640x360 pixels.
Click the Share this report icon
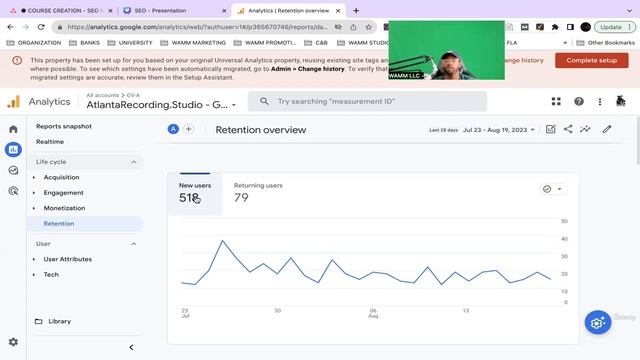coord(568,129)
